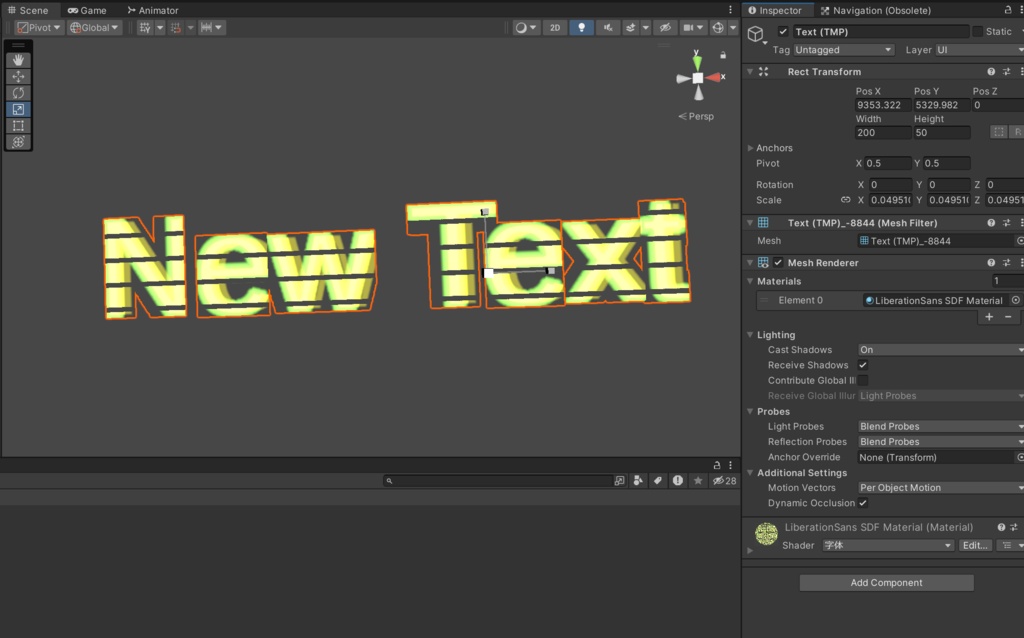Add a material element with plus button
1024x638 pixels.
coord(989,317)
